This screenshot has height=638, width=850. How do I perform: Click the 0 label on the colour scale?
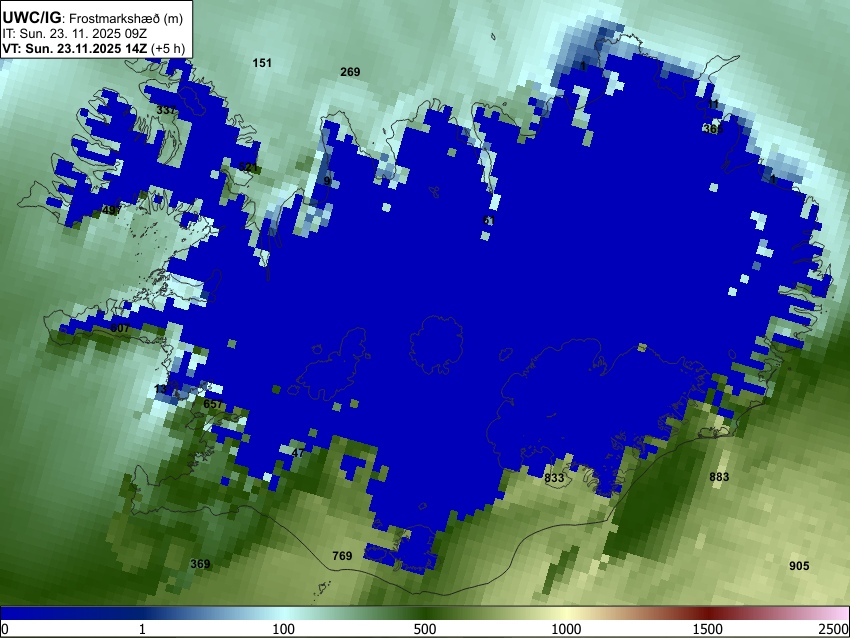coord(5,629)
